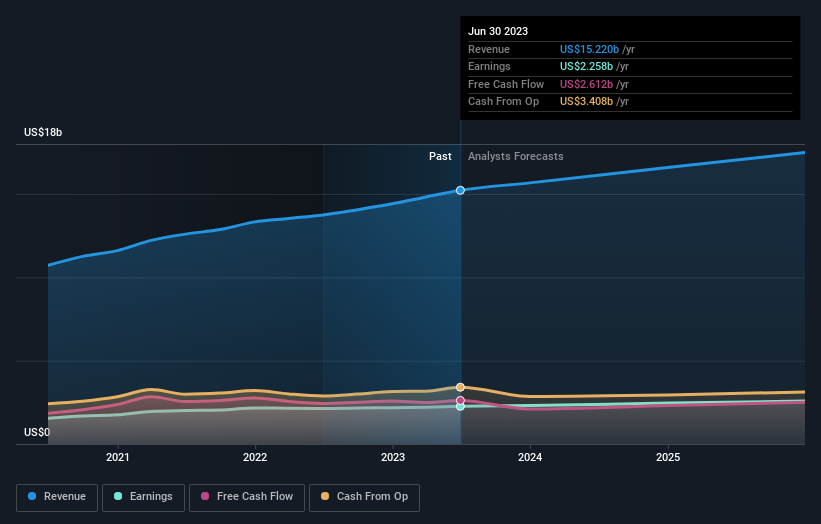Click the pink Free Cash Flow data point

(x=460, y=400)
